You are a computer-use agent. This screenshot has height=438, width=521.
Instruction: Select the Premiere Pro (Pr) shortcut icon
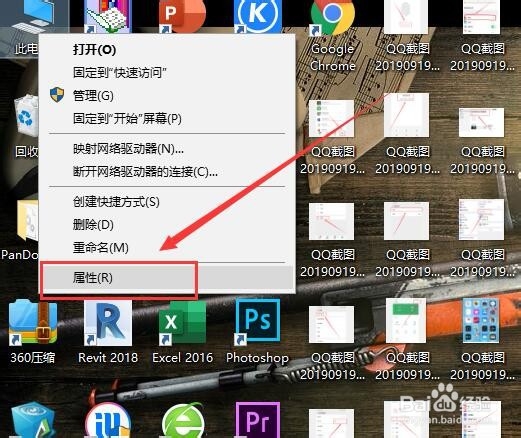pyautogui.click(x=258, y=420)
